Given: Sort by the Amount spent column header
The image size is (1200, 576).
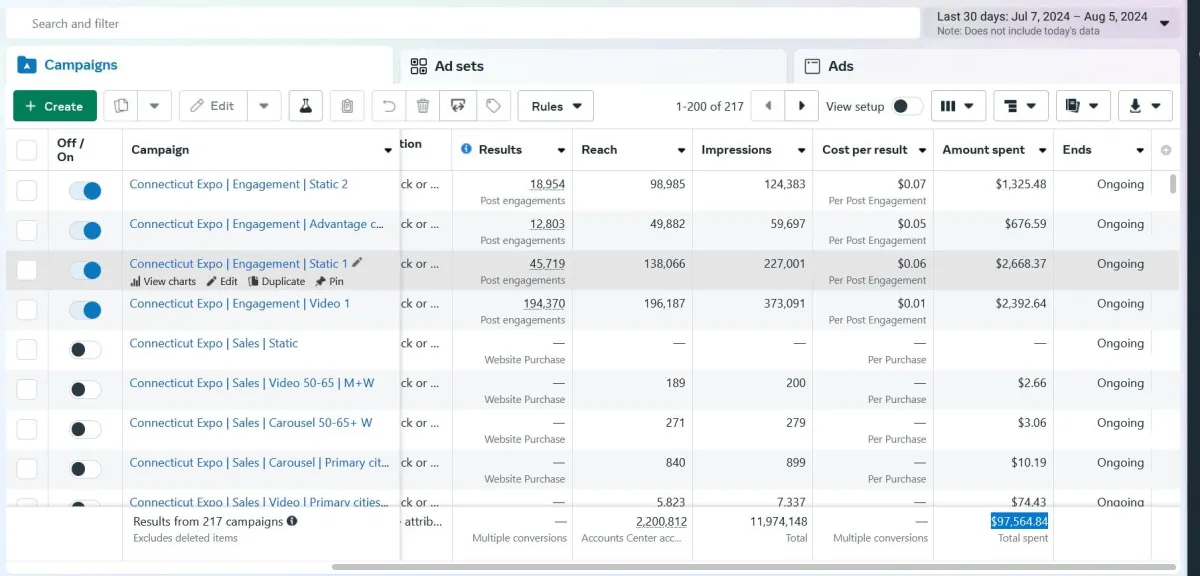Looking at the screenshot, I should [x=984, y=150].
